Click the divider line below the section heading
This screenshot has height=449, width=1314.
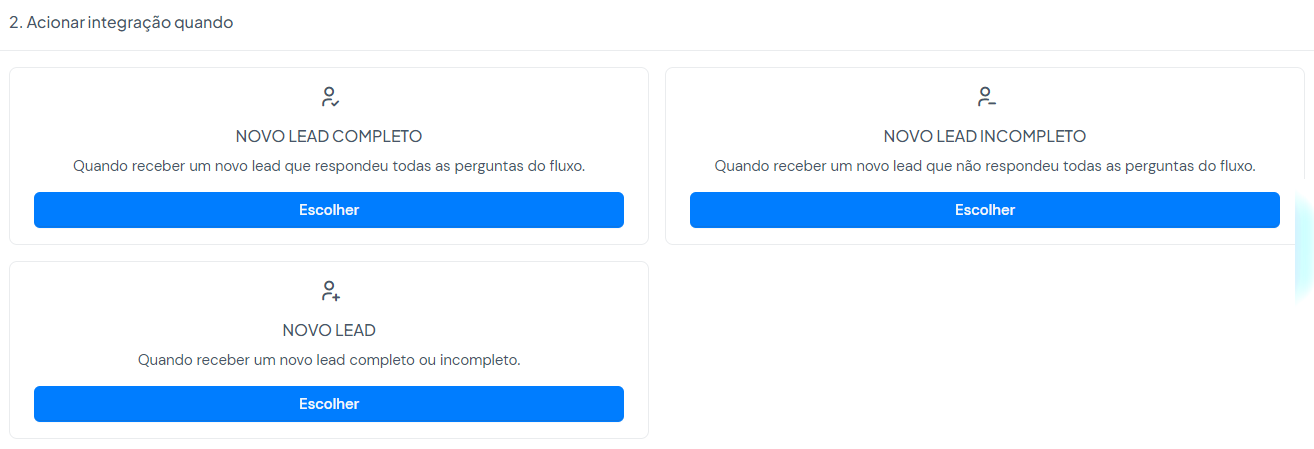[x=657, y=50]
